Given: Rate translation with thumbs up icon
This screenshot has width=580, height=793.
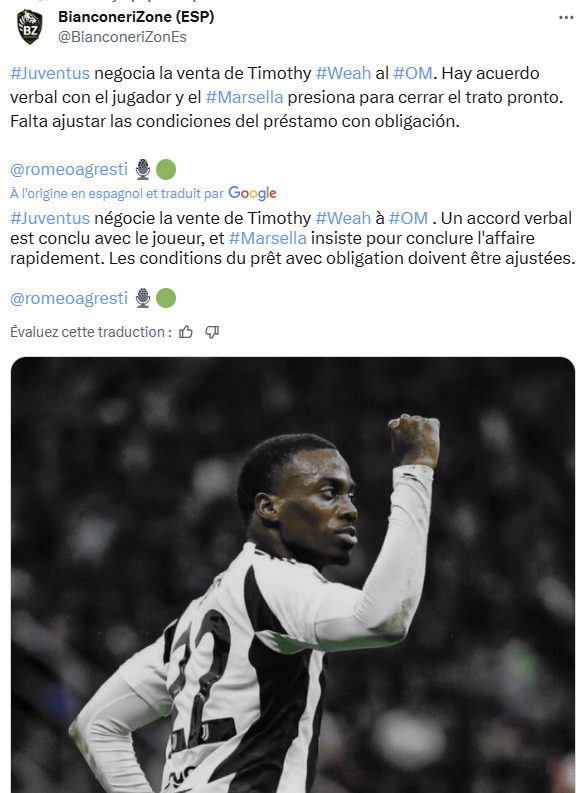Looking at the screenshot, I should tap(186, 332).
